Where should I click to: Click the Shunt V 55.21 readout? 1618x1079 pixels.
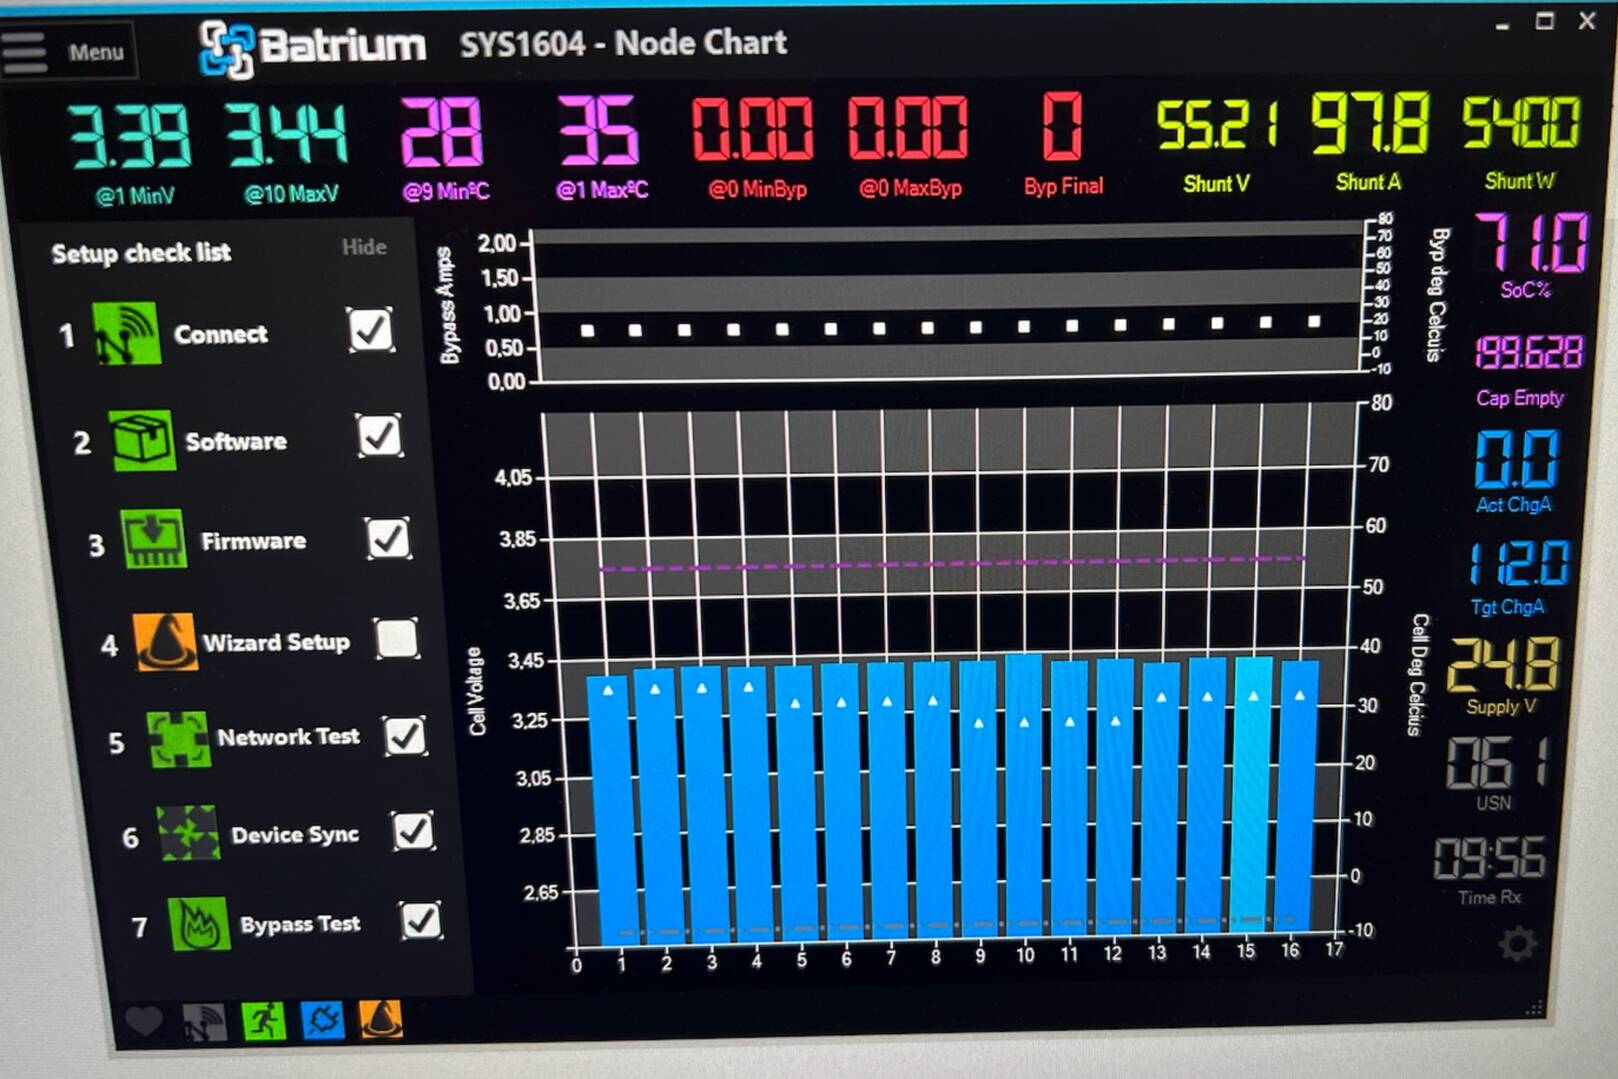tap(1215, 127)
